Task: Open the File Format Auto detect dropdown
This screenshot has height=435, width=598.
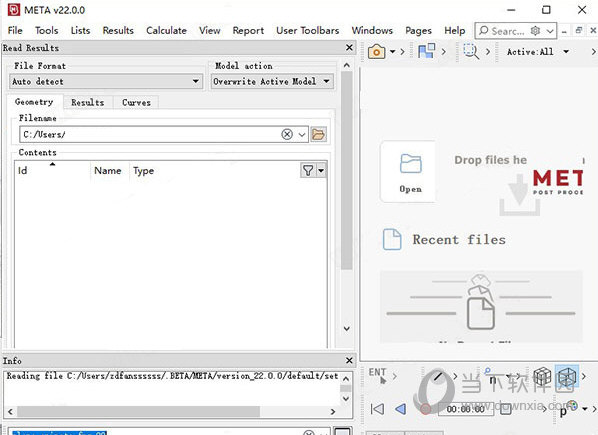Action: coord(106,81)
